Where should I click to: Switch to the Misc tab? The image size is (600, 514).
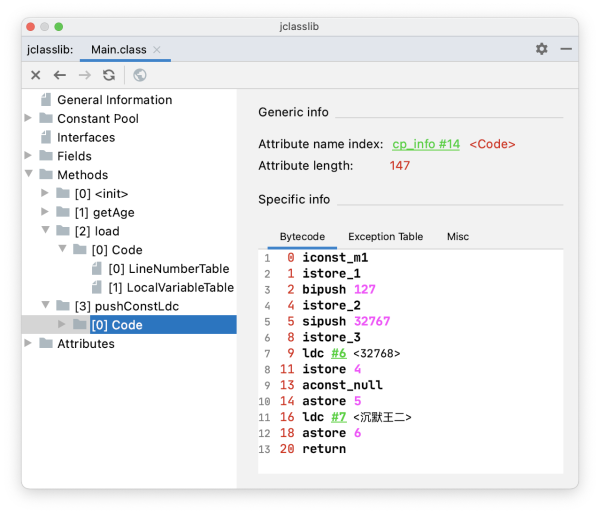tap(458, 237)
